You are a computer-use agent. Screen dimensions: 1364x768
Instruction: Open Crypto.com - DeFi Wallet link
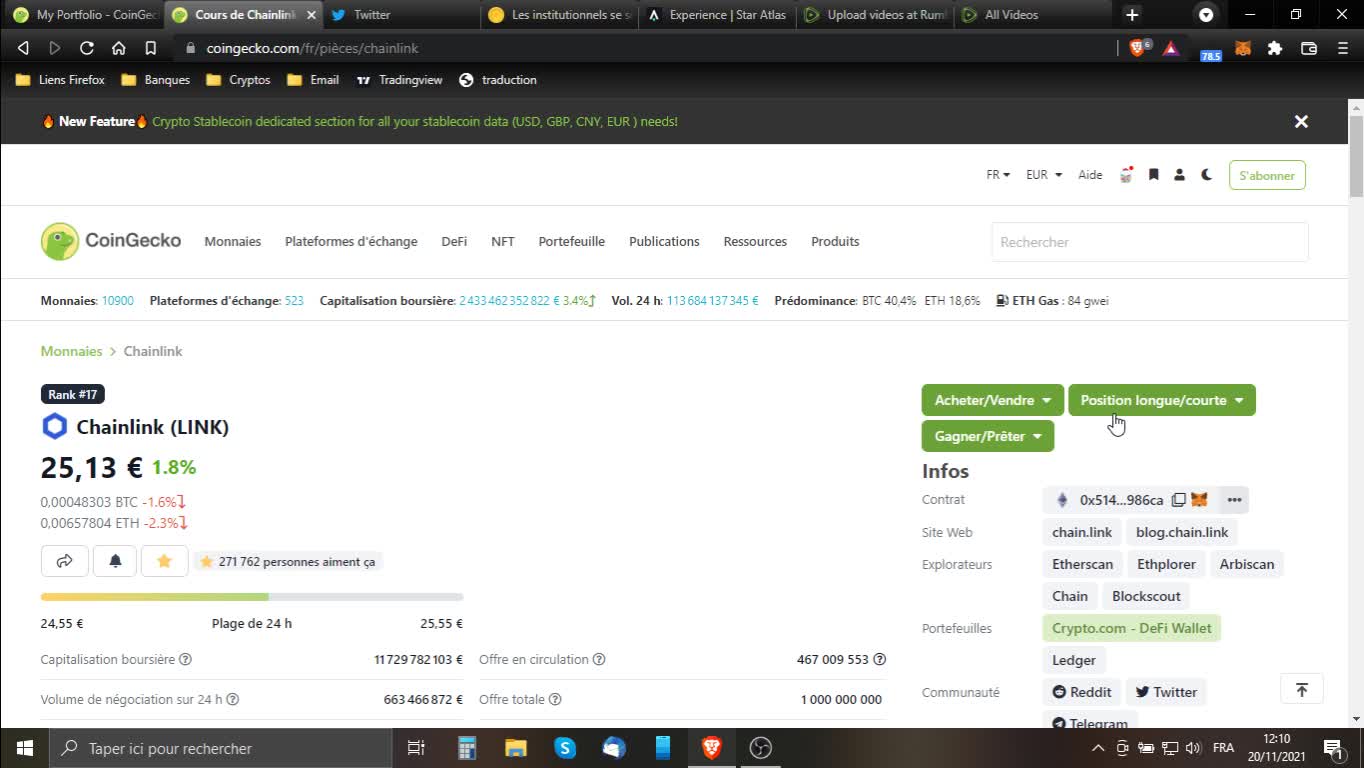(1132, 628)
